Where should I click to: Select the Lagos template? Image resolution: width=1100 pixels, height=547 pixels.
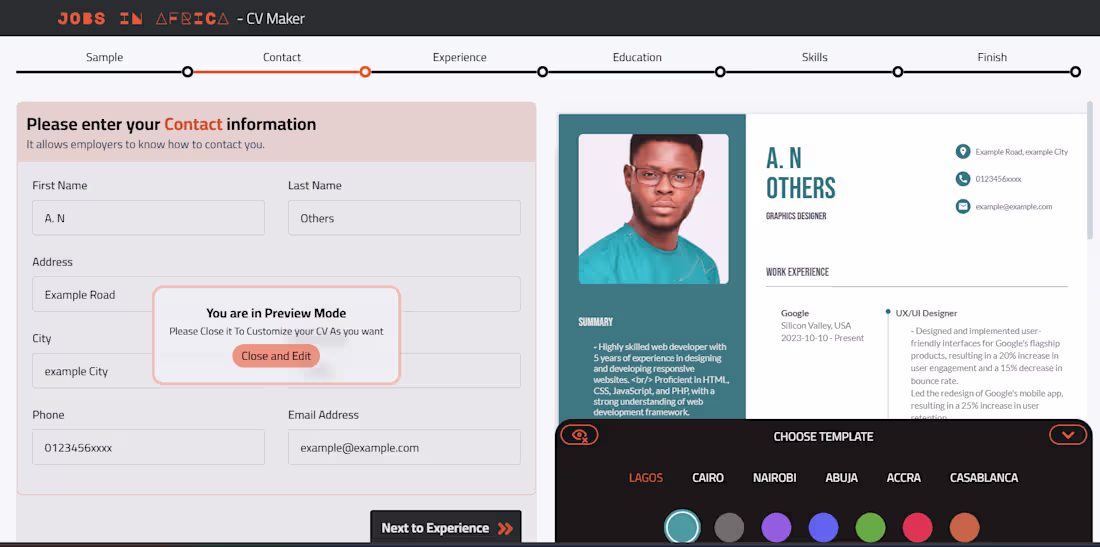coord(646,478)
